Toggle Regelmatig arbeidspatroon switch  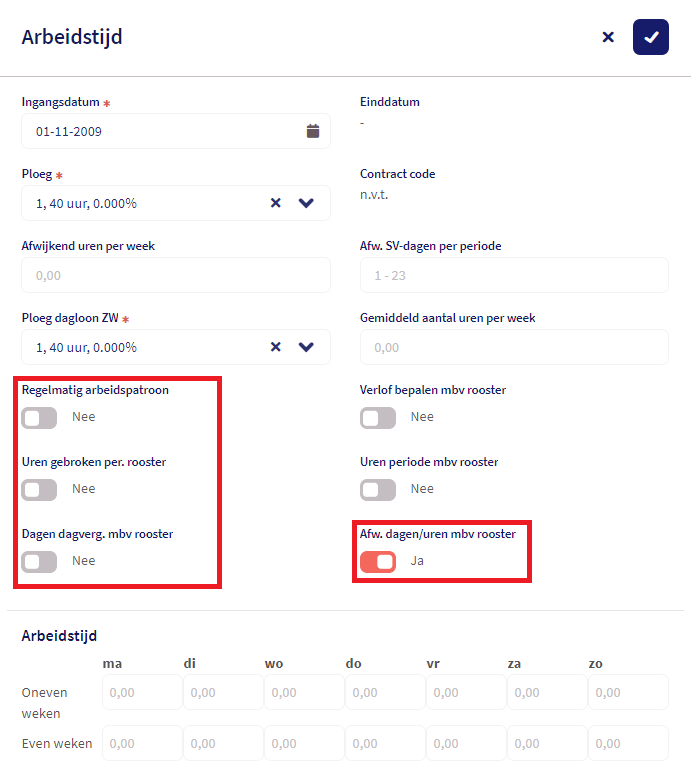40,418
